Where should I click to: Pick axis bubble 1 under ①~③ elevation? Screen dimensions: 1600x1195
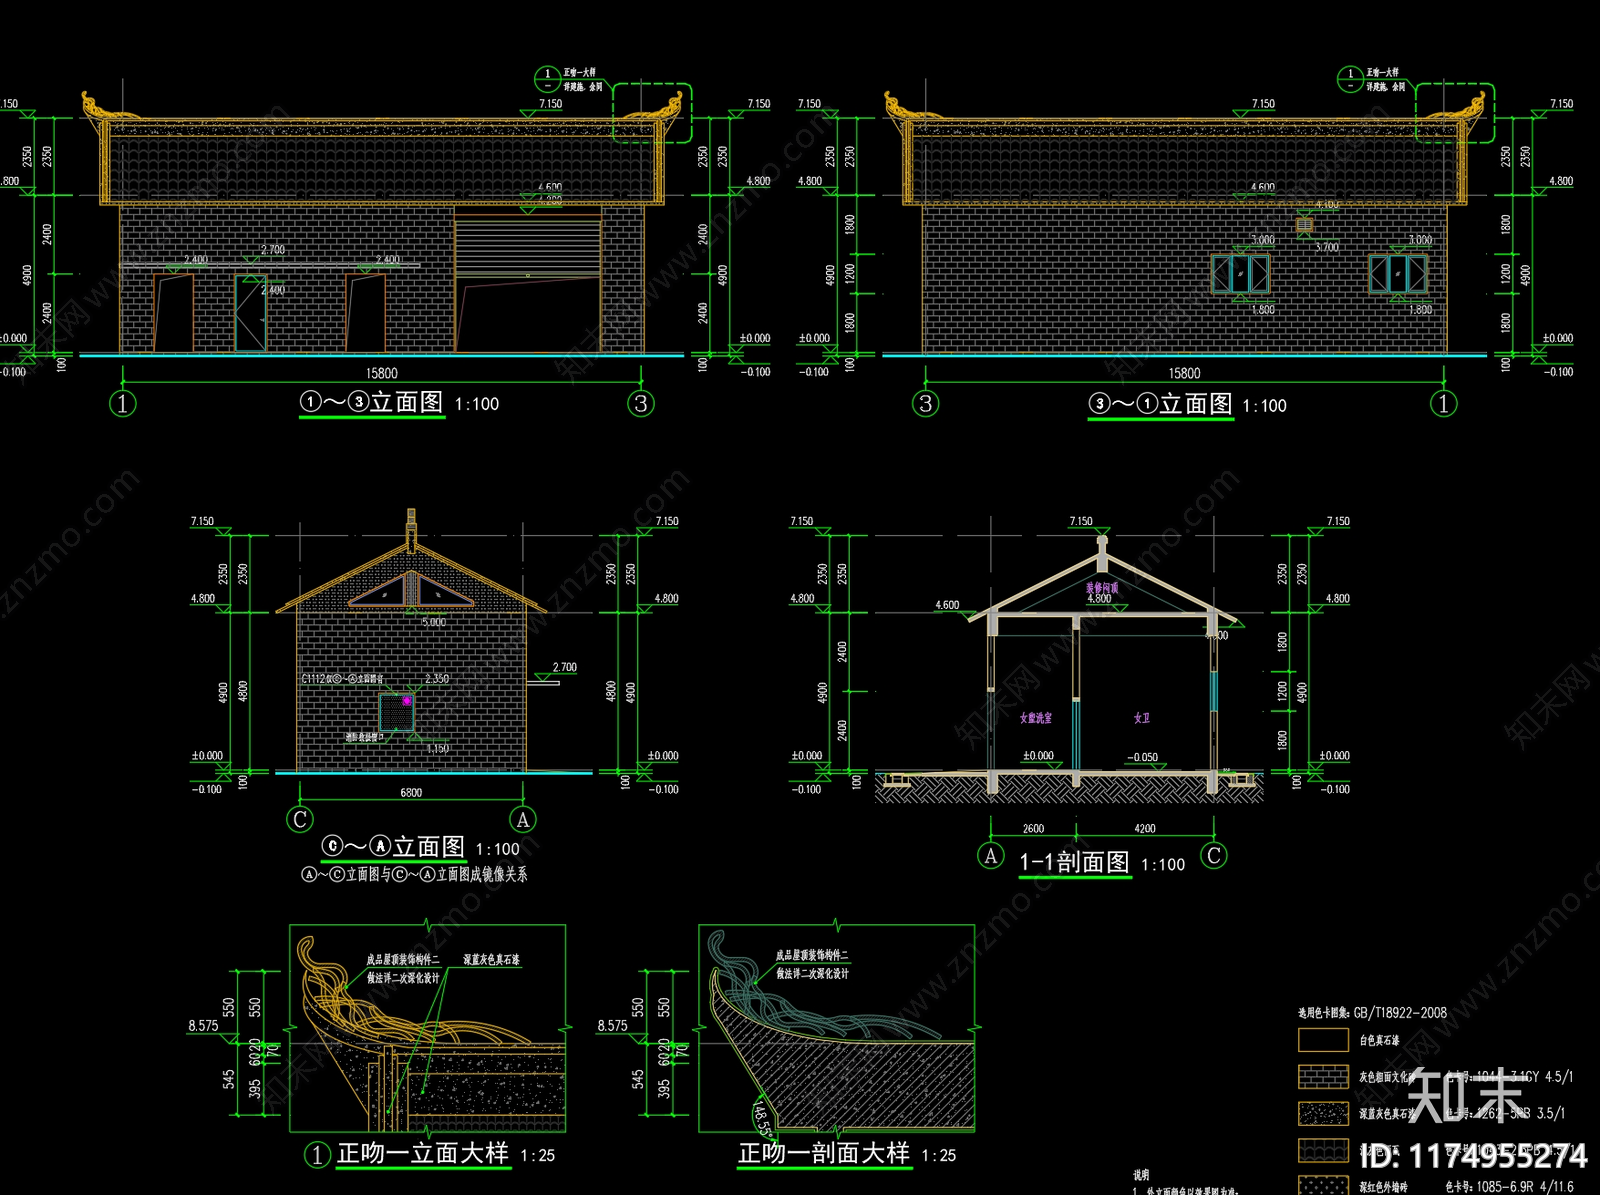[122, 404]
